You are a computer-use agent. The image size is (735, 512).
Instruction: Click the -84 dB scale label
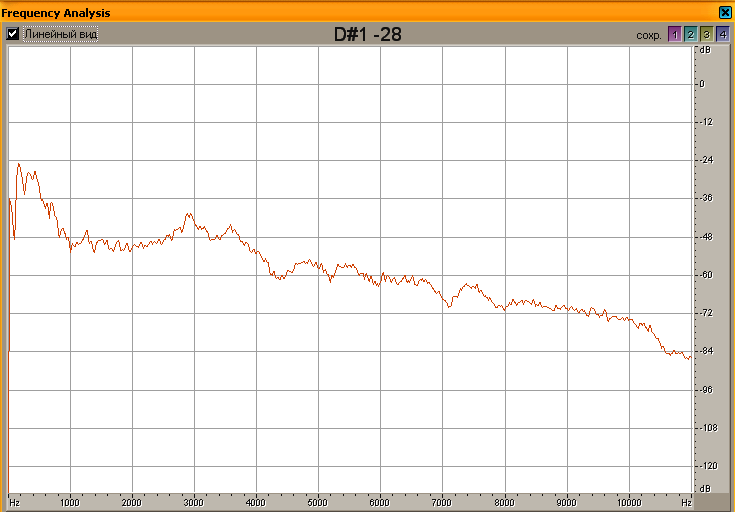[x=706, y=351]
